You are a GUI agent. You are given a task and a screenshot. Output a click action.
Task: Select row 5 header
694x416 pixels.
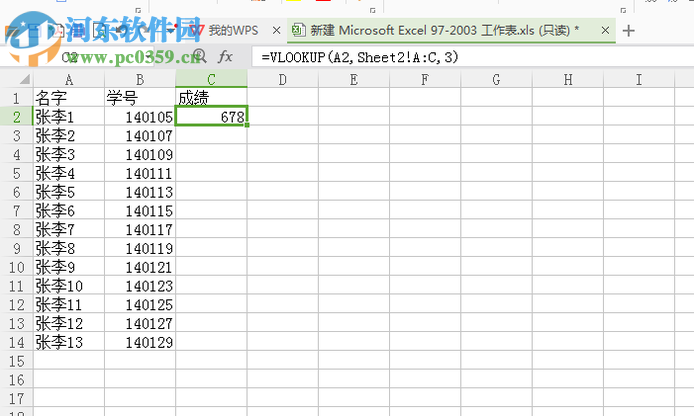16,173
